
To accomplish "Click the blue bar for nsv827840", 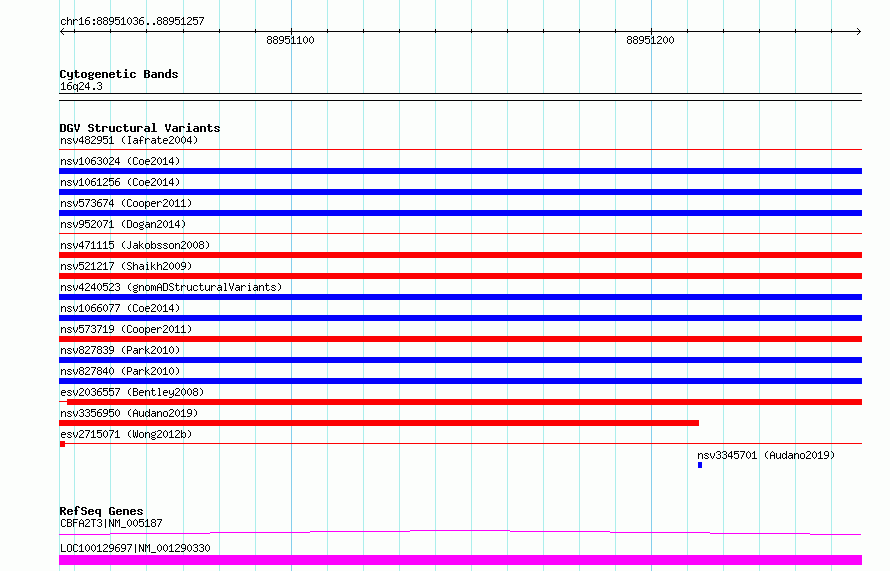I will (x=460, y=381).
